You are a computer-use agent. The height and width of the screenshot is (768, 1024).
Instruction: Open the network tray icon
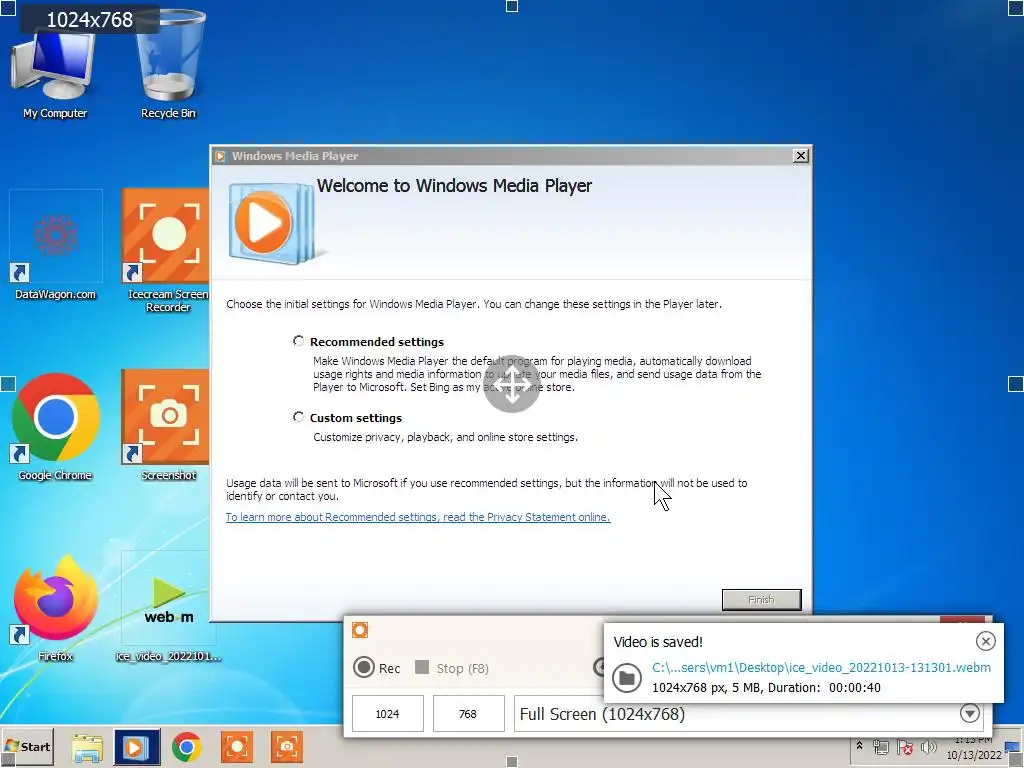click(881, 747)
